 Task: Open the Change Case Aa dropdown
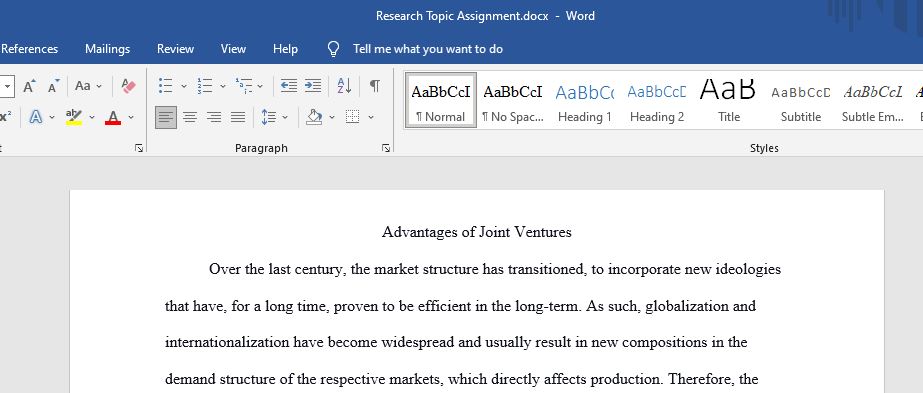[x=88, y=86]
